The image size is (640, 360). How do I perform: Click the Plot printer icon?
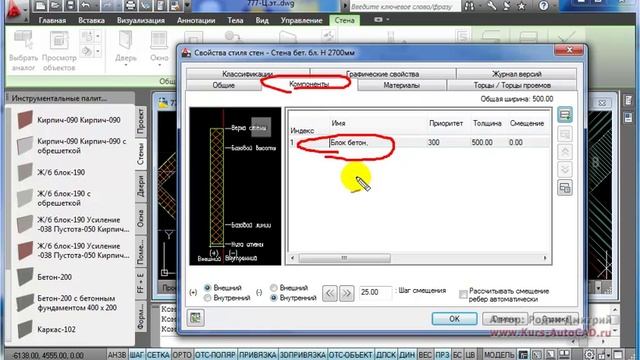130,6
